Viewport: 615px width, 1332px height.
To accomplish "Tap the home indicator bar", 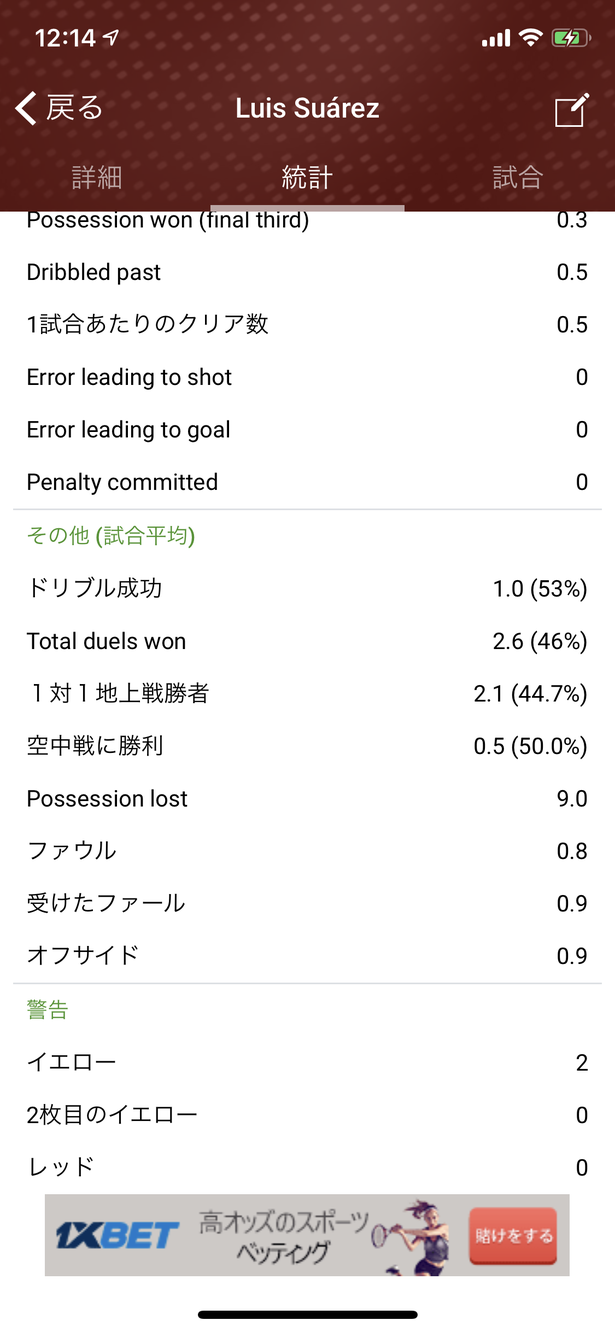I will pyautogui.click(x=307, y=1314).
